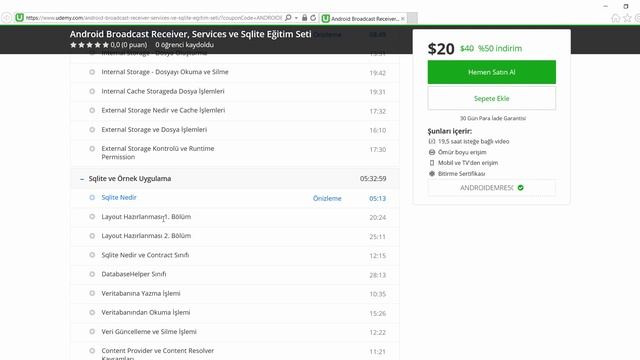Select External Storage ve Dosya İşlemleri row
Image resolution: width=640 pixels, height=360 pixels.
[235, 130]
